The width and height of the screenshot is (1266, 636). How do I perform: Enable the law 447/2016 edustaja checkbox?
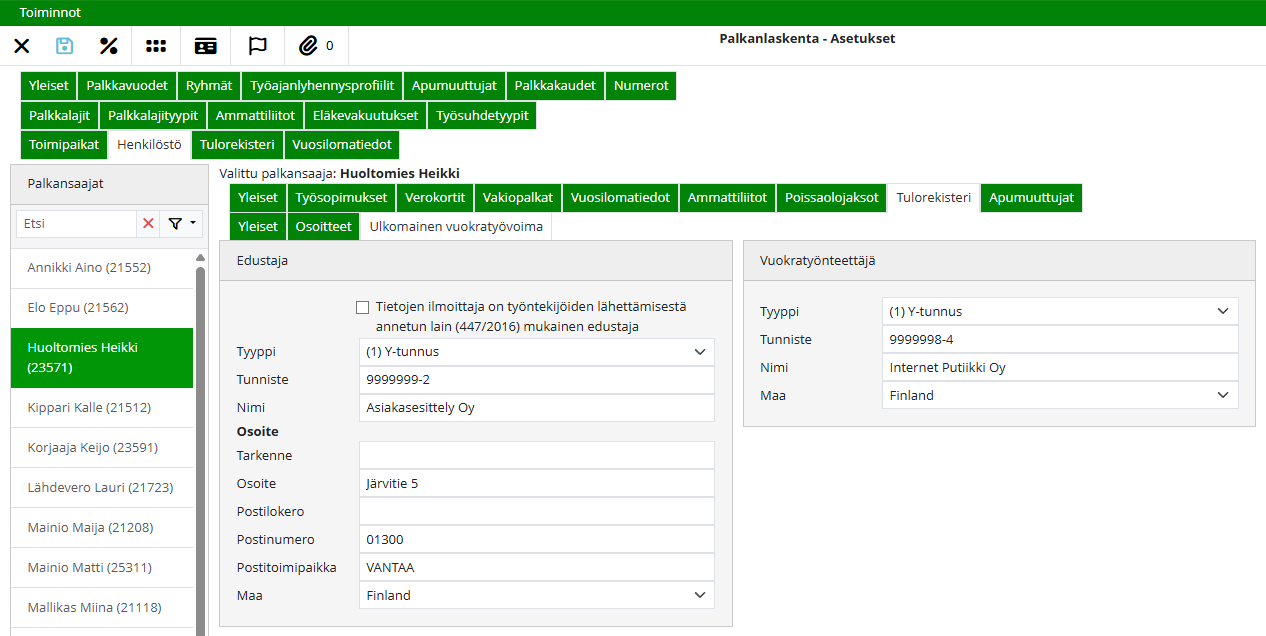[x=362, y=307]
